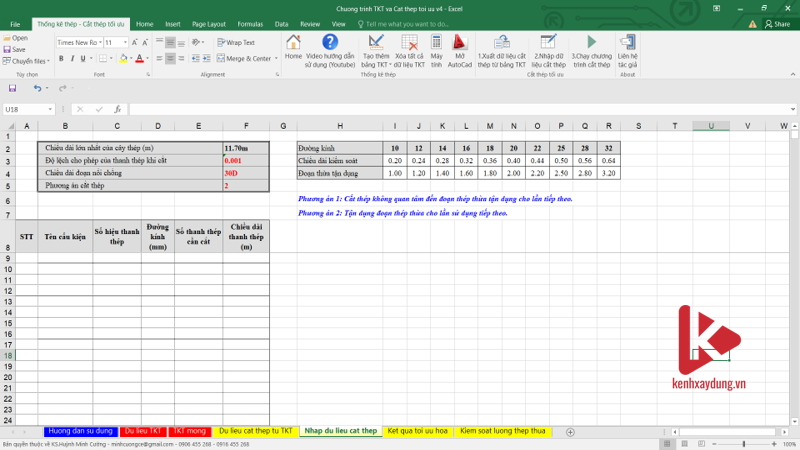Image resolution: width=800 pixels, height=450 pixels.
Task: Expand the font name dropdown
Action: pyautogui.click(x=98, y=43)
